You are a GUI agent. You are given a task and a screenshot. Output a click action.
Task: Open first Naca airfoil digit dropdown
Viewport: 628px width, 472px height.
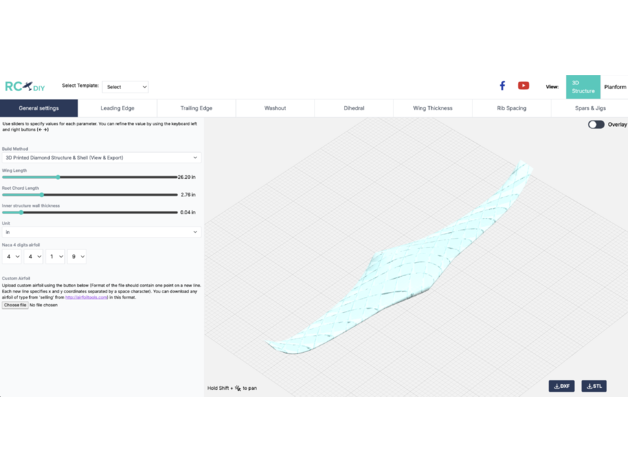tap(12, 257)
